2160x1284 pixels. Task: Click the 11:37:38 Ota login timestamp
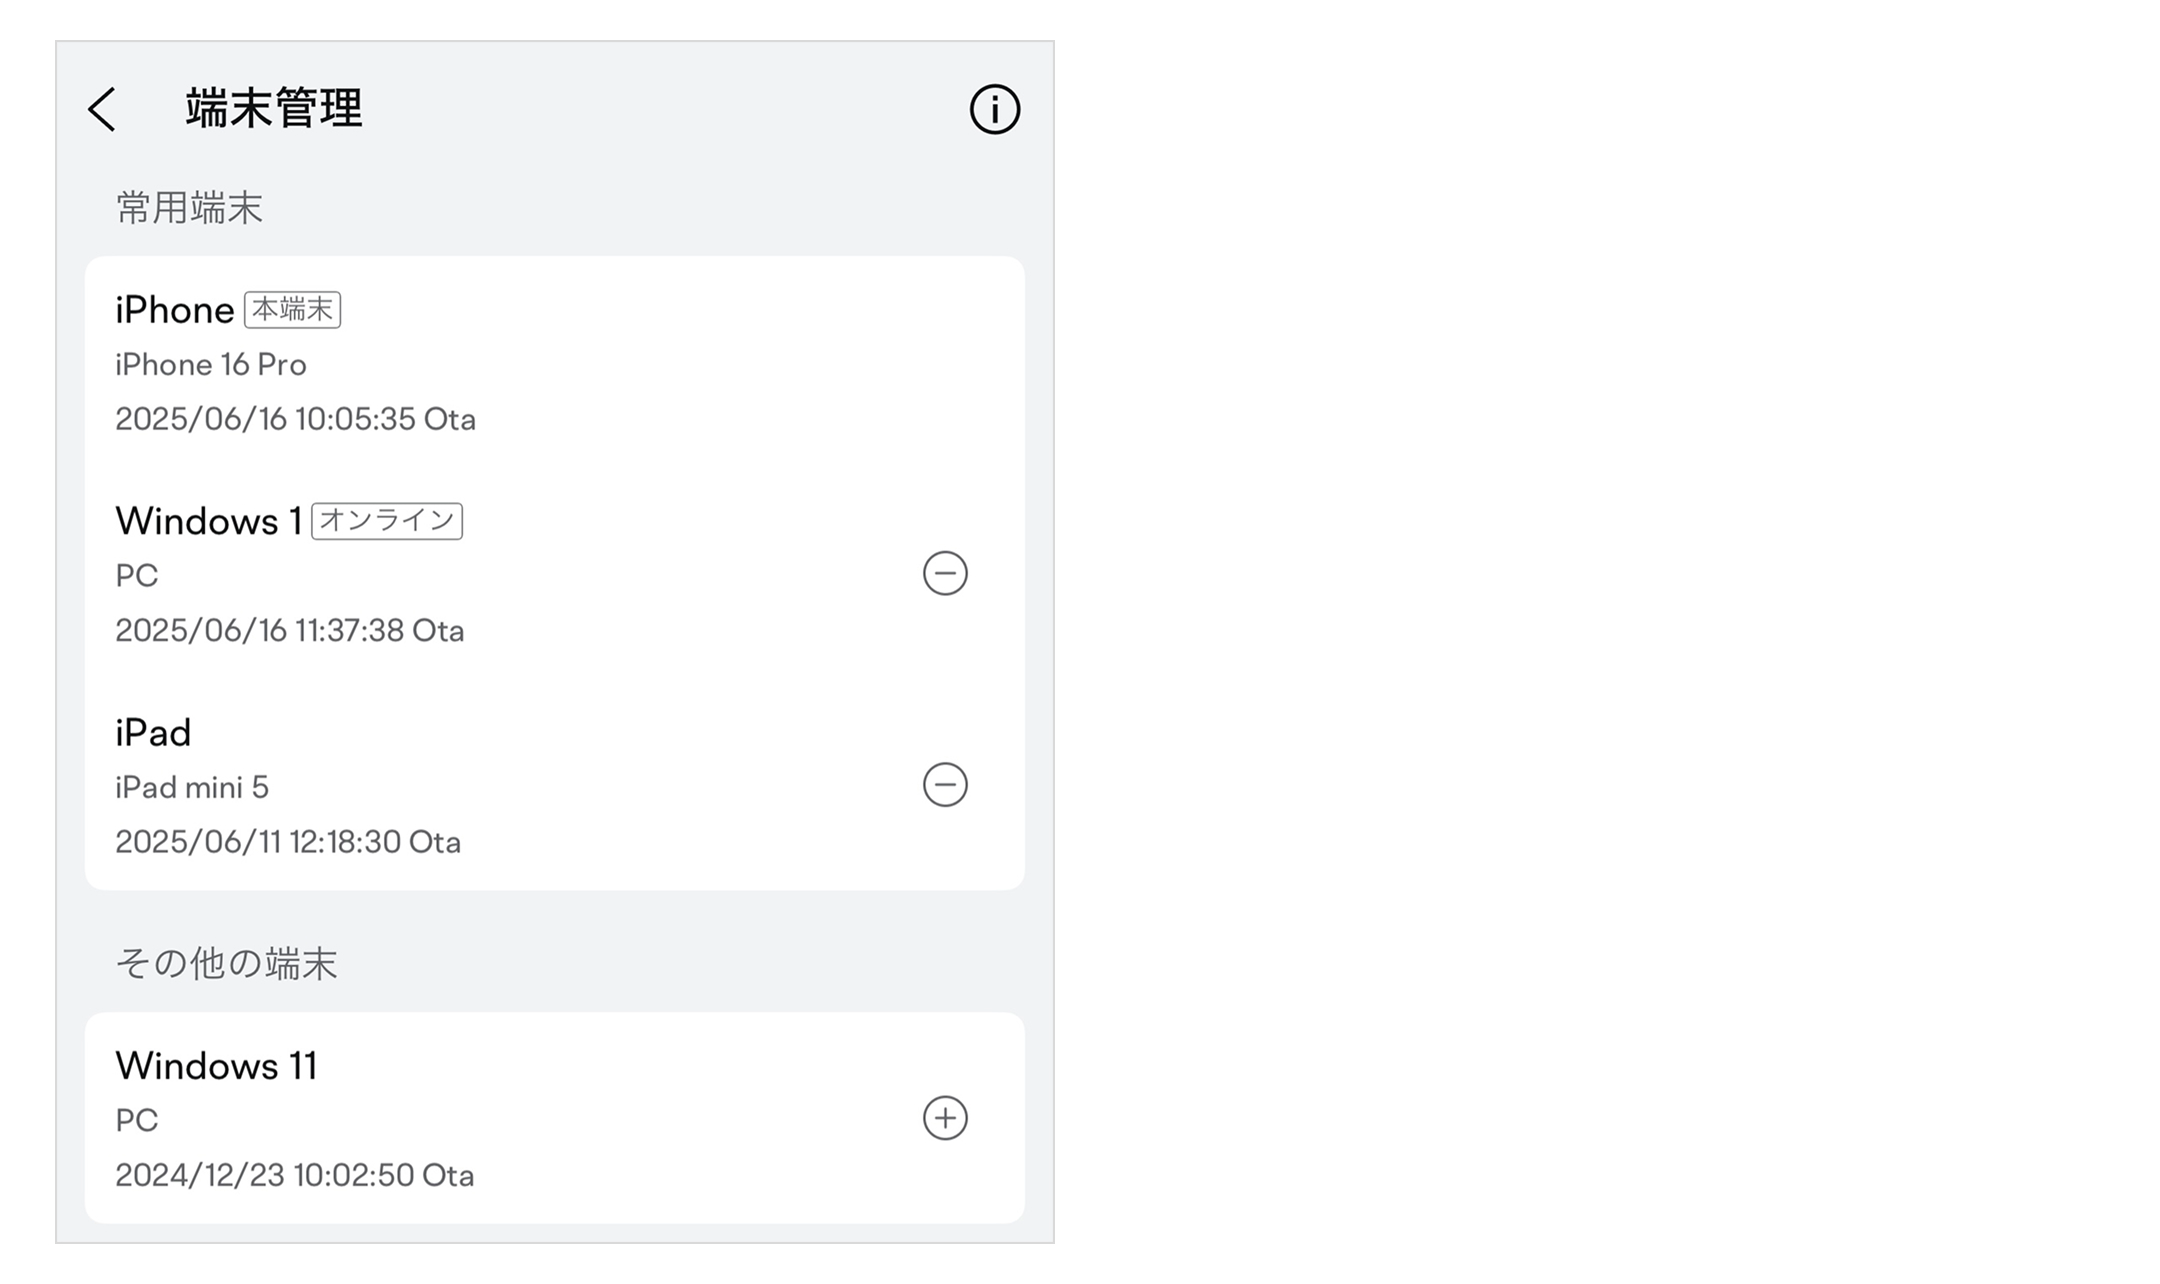[289, 631]
